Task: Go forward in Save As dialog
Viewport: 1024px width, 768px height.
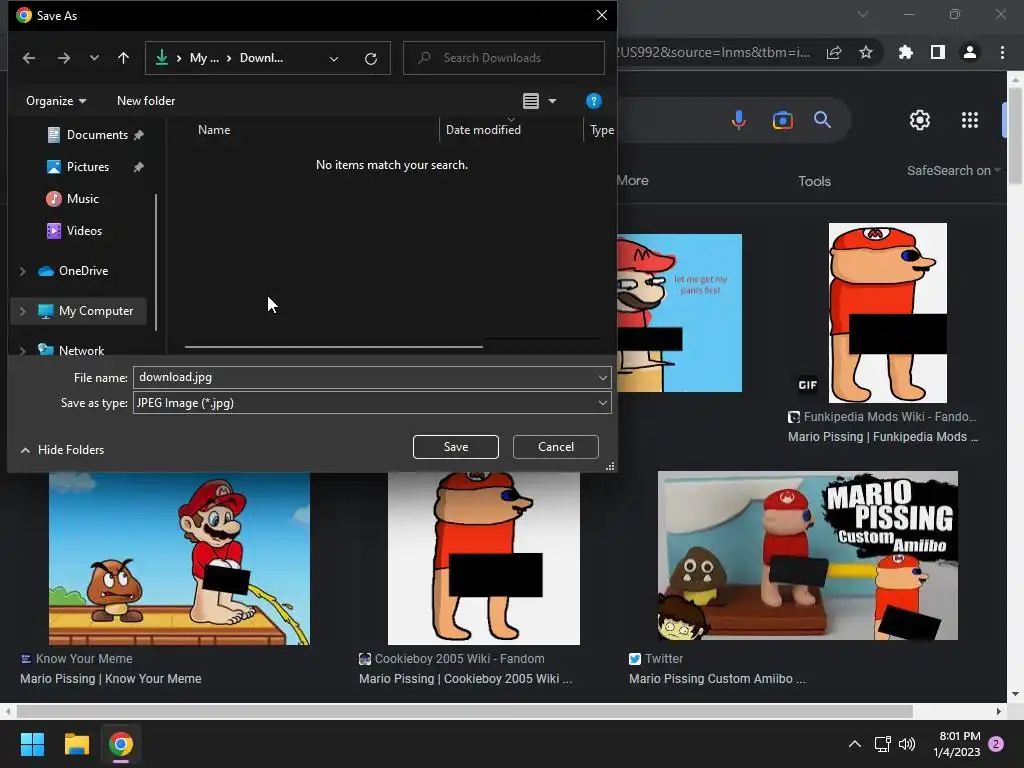Action: click(x=63, y=58)
